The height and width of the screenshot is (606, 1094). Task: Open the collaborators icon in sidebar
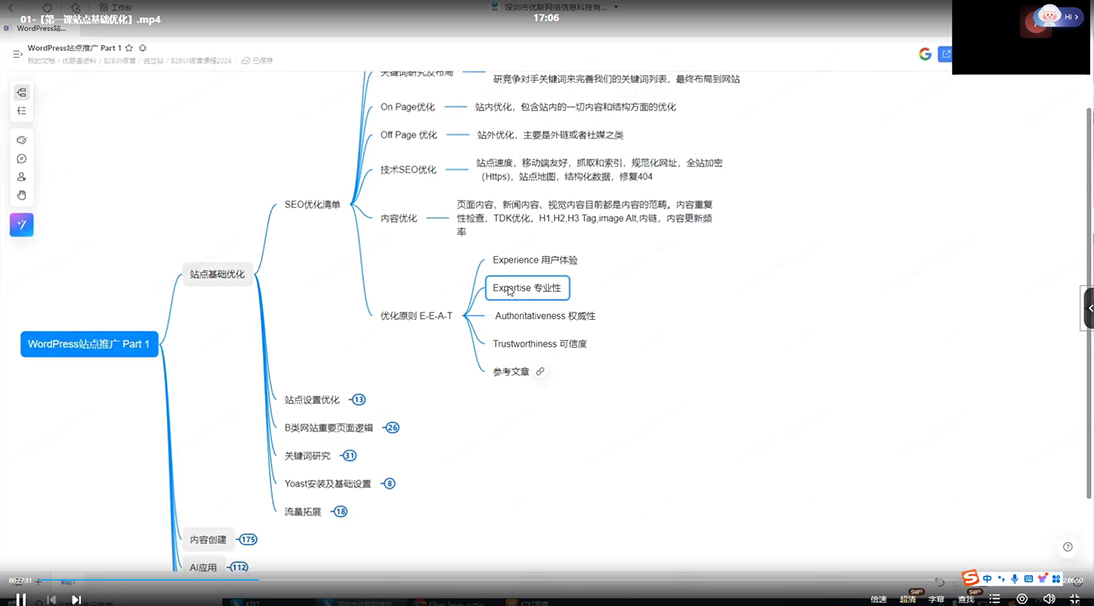click(21, 176)
